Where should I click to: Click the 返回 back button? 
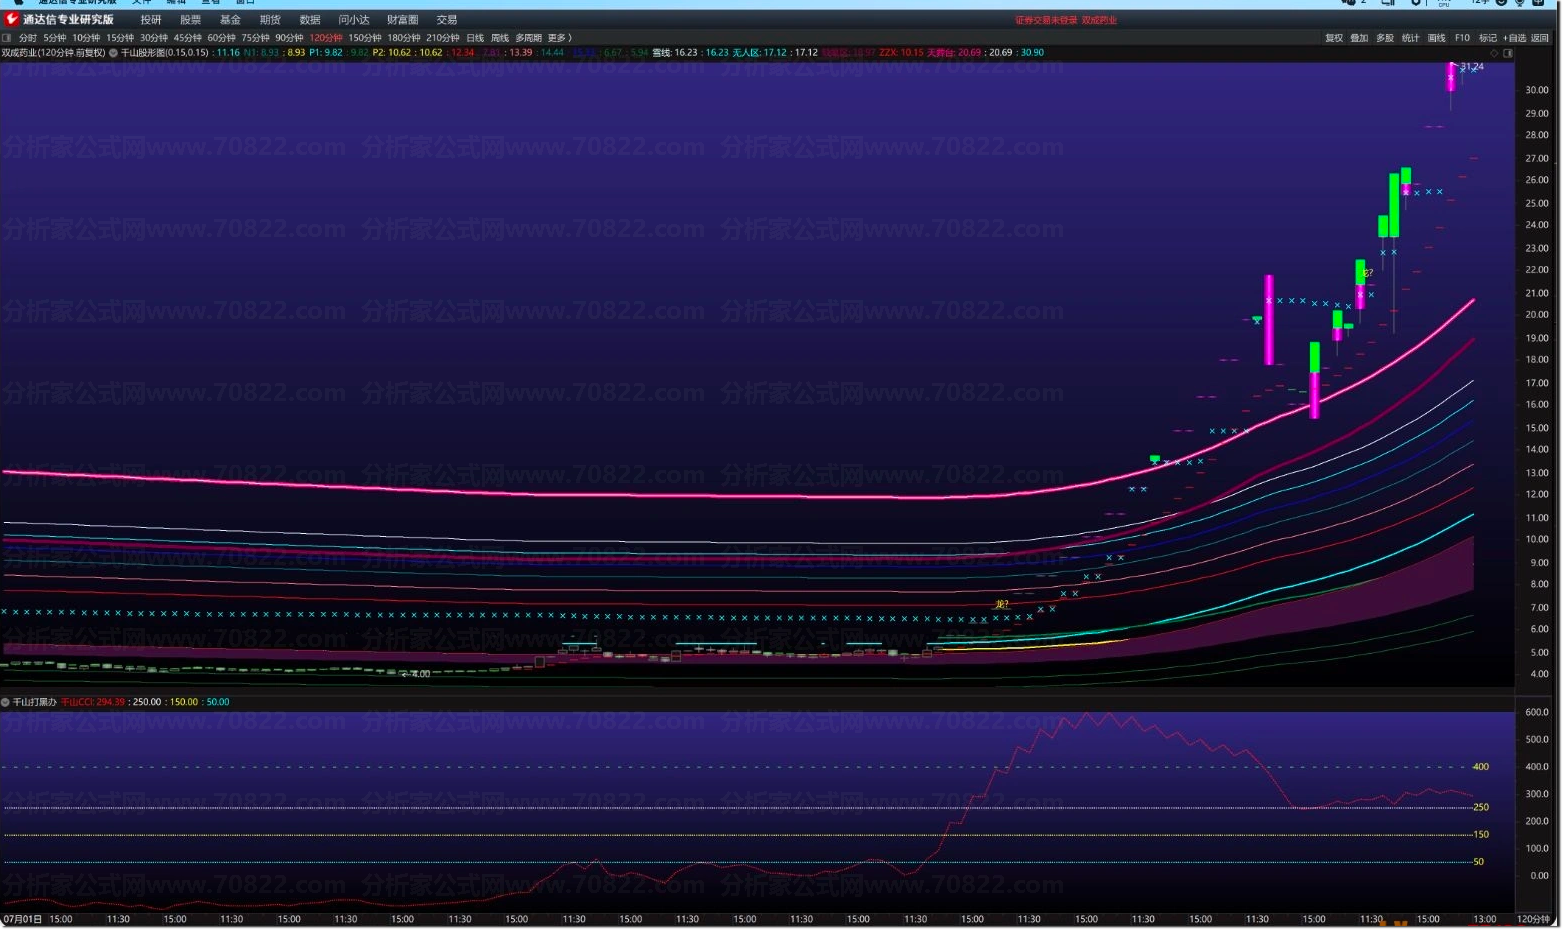1540,38
